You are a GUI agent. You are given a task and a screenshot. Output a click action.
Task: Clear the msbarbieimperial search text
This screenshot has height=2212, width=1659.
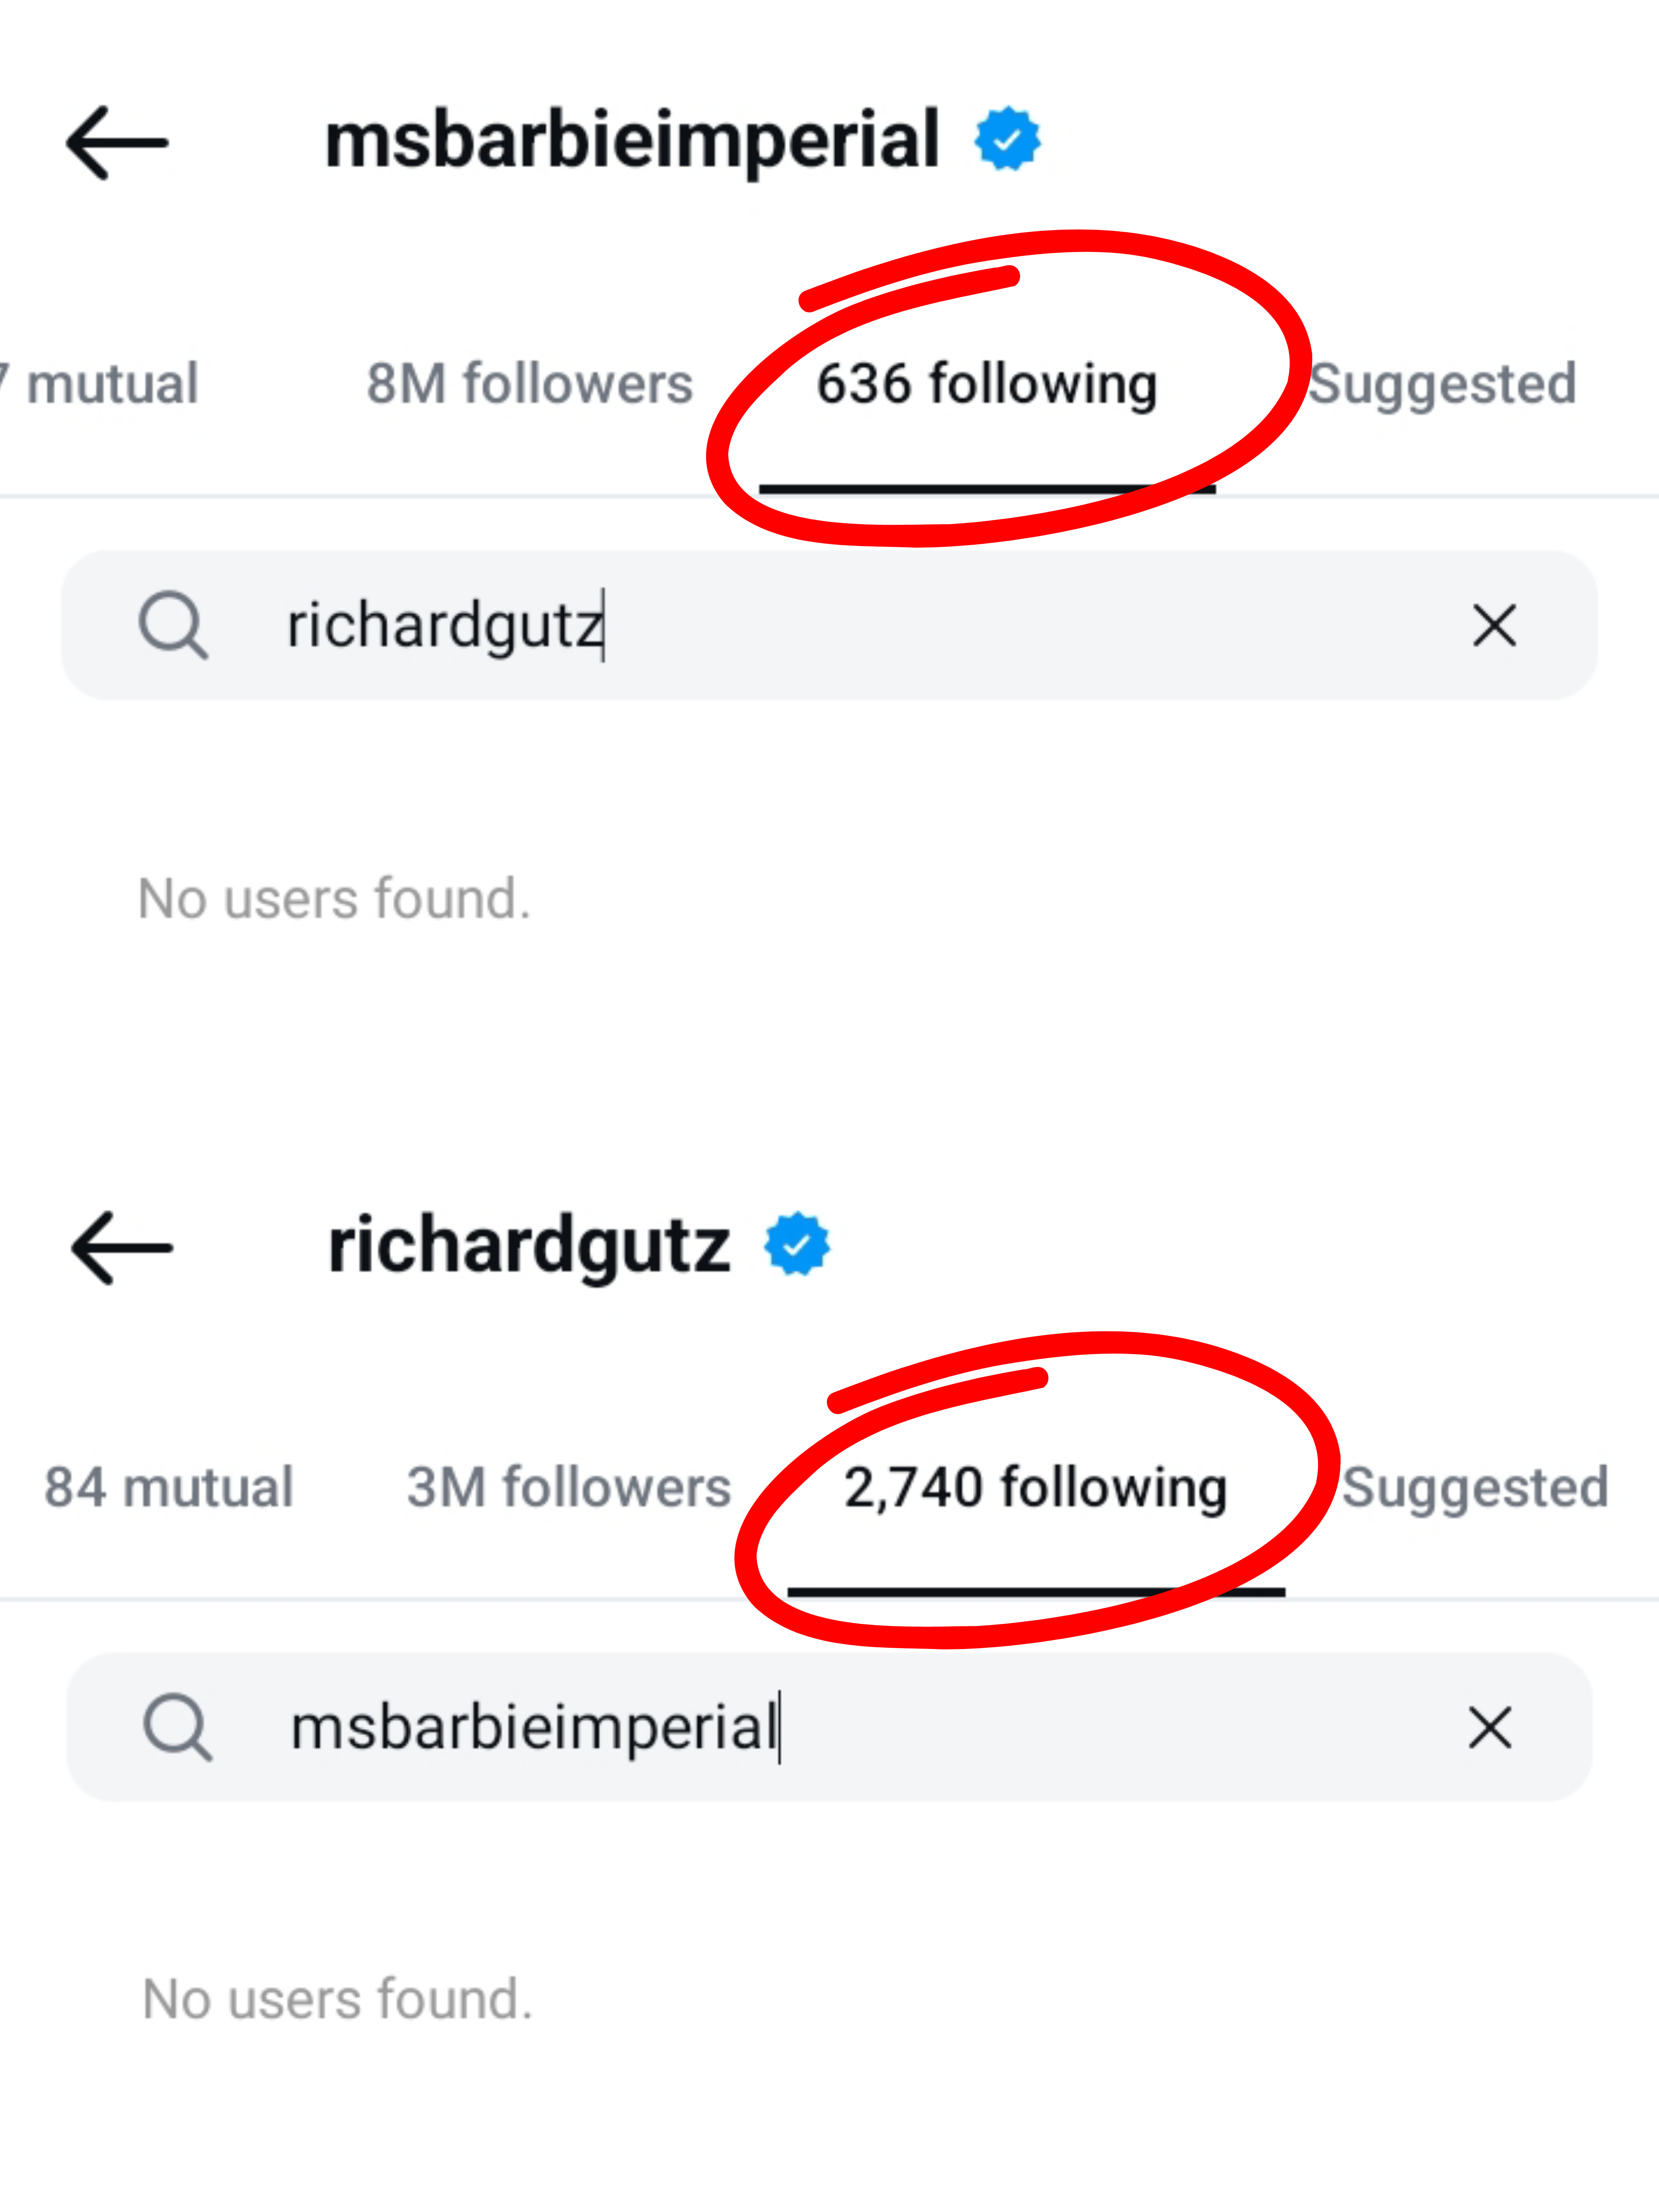click(1489, 1728)
